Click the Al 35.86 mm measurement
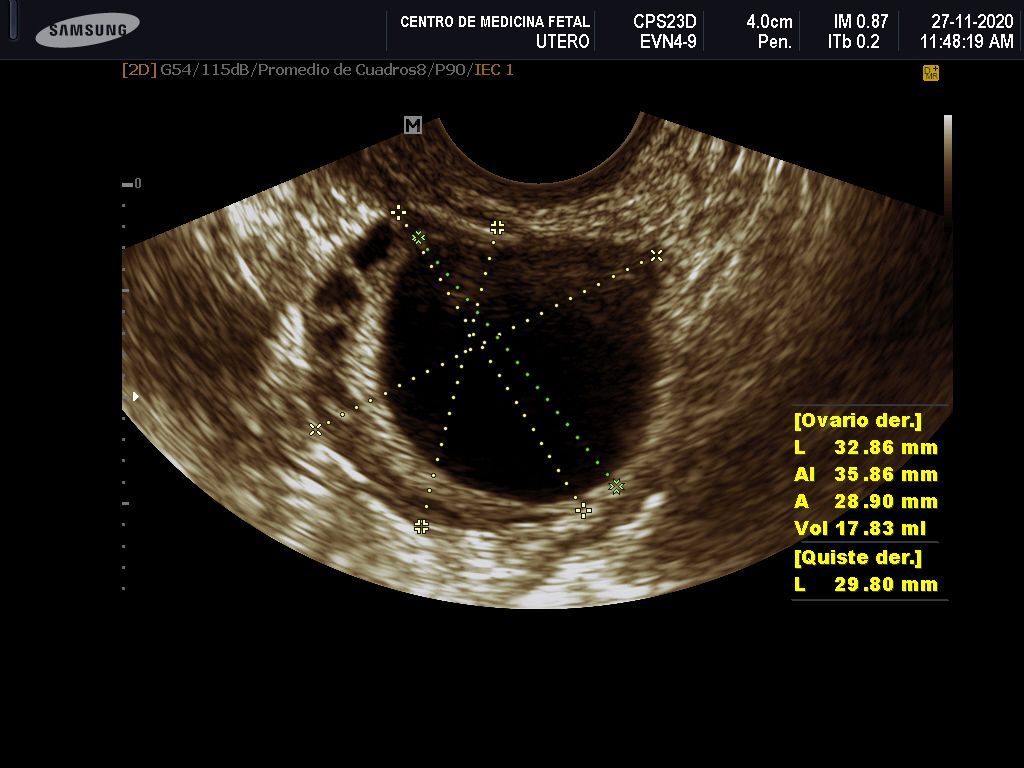Screen dimensions: 1024x768 [x=866, y=474]
